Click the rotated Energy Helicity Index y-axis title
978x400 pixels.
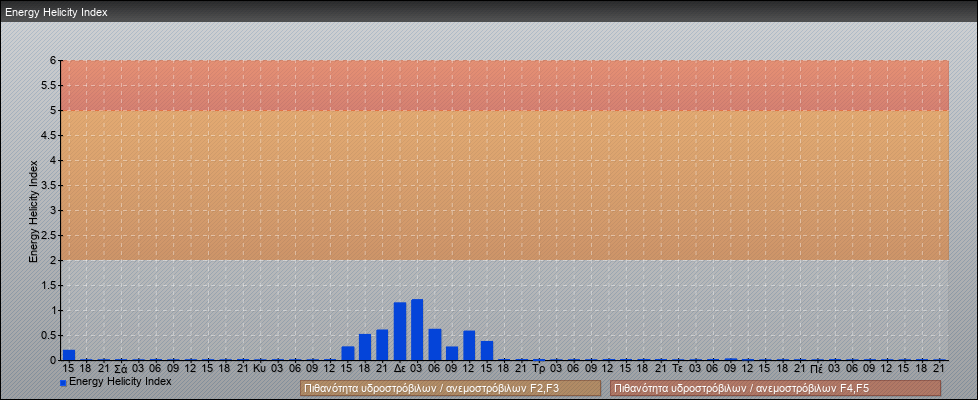tap(33, 210)
